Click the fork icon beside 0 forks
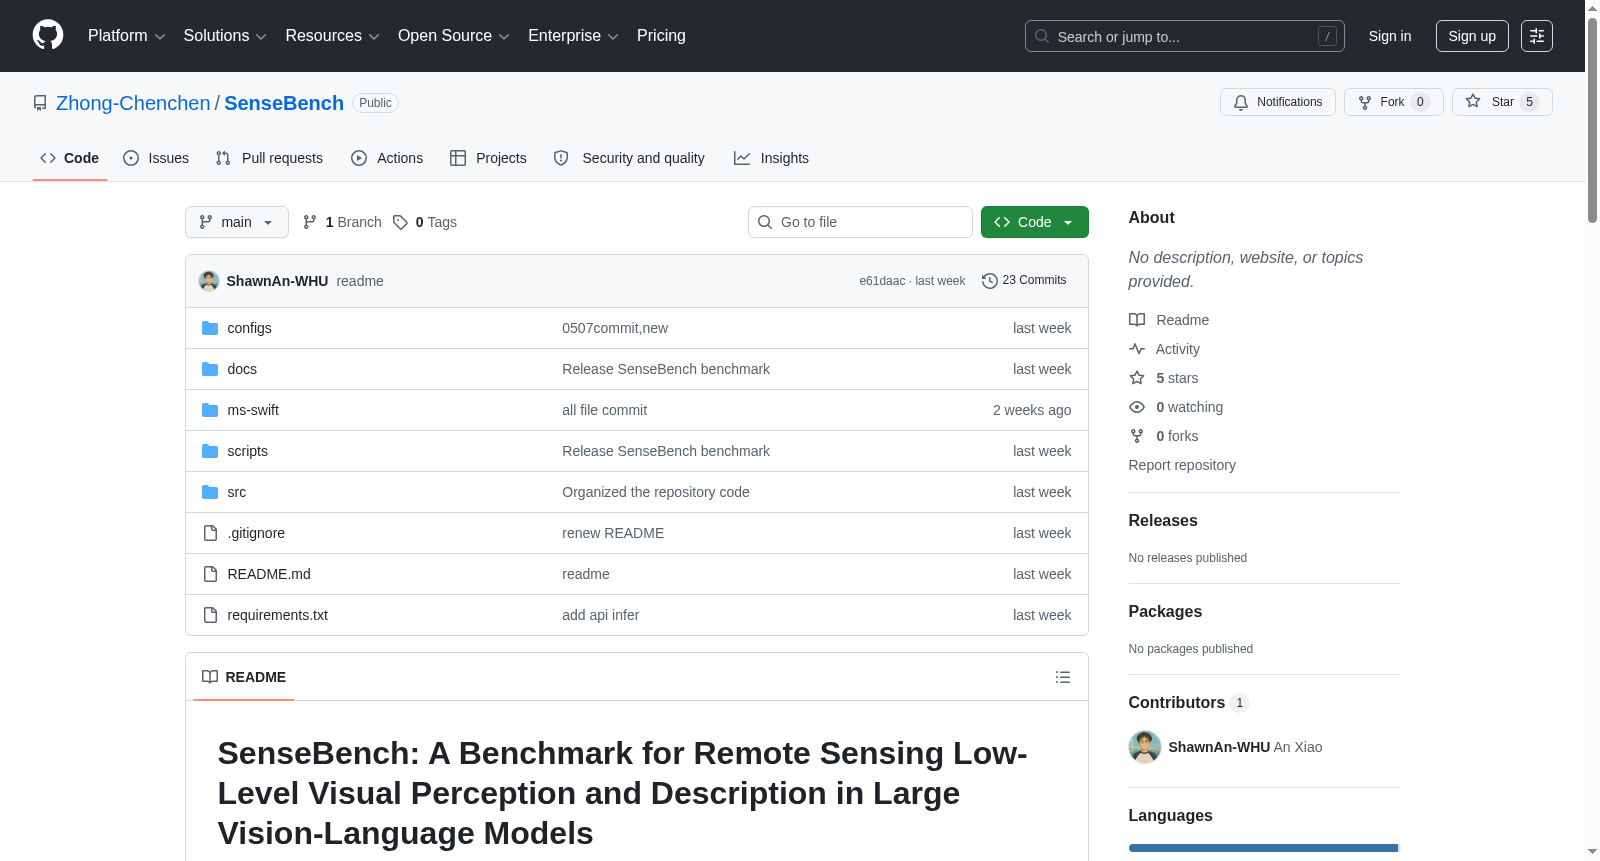This screenshot has width=1600, height=861. pos(1137,436)
